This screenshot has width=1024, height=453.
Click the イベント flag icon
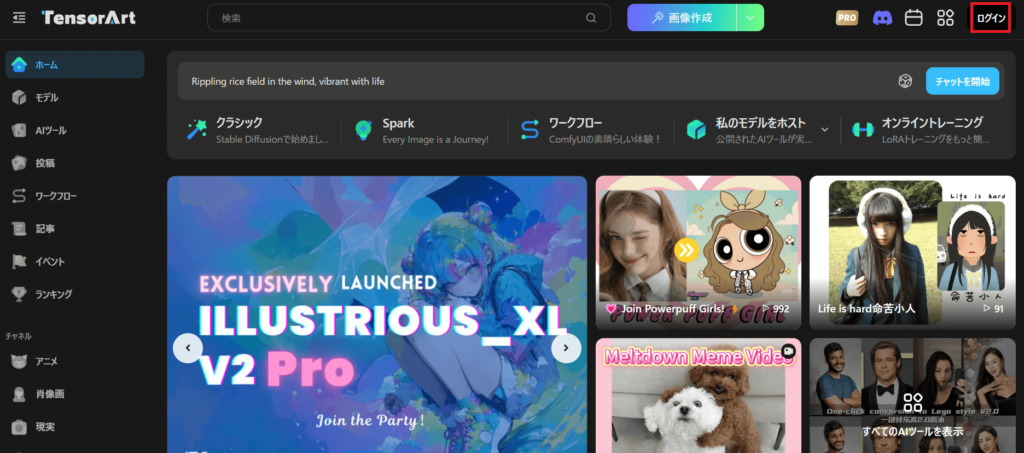tap(20, 261)
